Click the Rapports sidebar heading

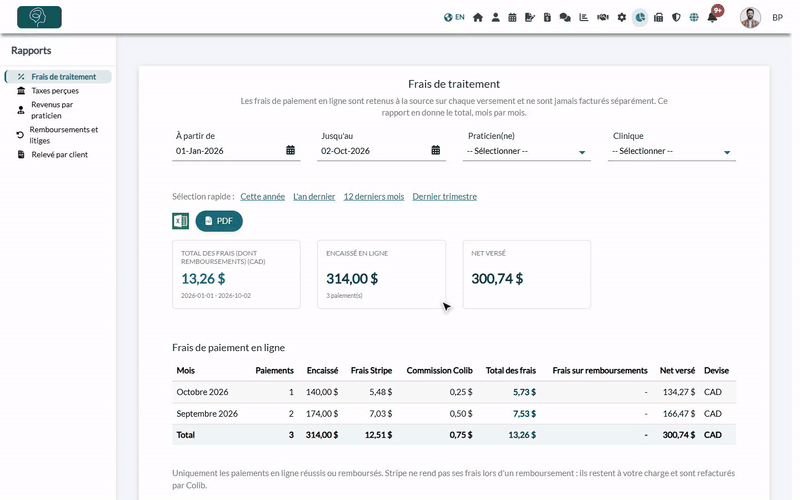31,51
